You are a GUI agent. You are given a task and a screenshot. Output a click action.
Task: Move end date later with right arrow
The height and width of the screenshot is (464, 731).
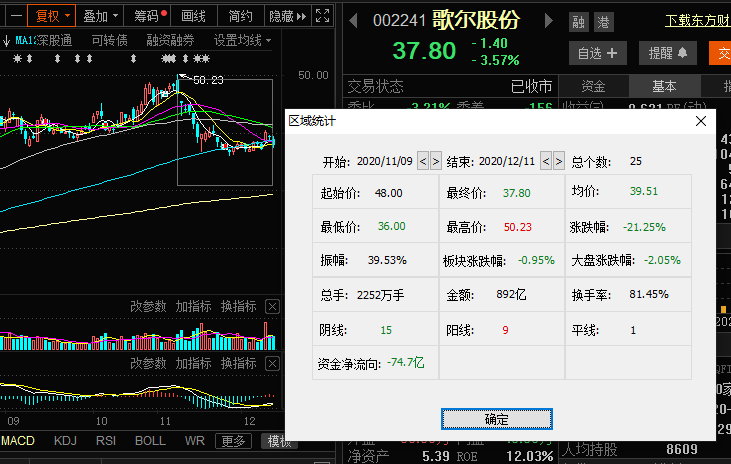[x=559, y=161]
